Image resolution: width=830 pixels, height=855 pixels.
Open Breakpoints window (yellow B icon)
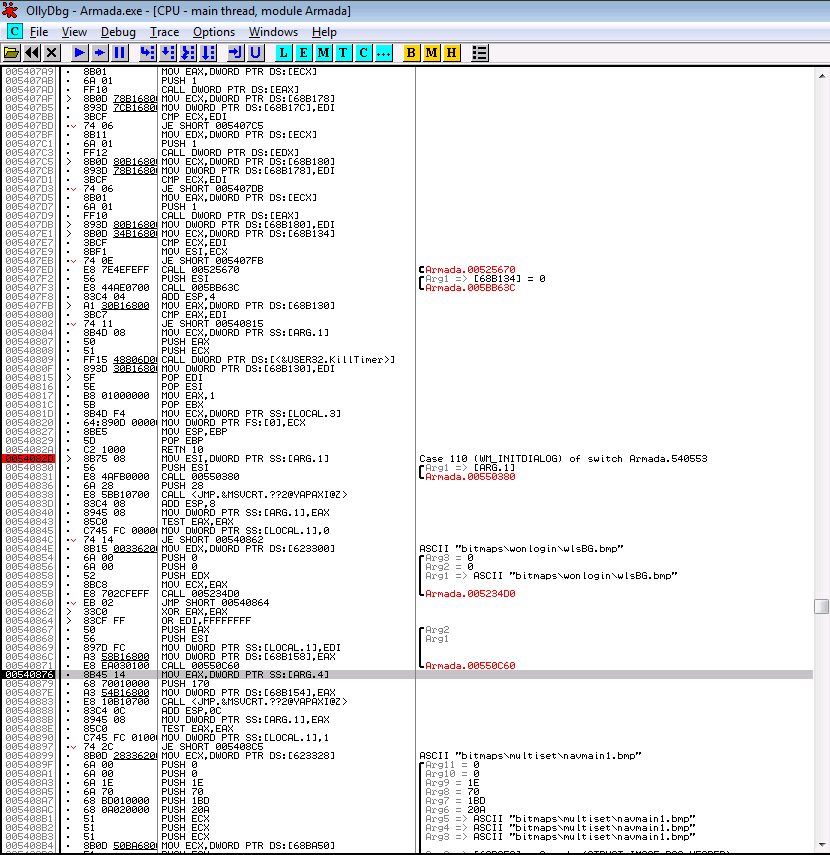(411, 53)
